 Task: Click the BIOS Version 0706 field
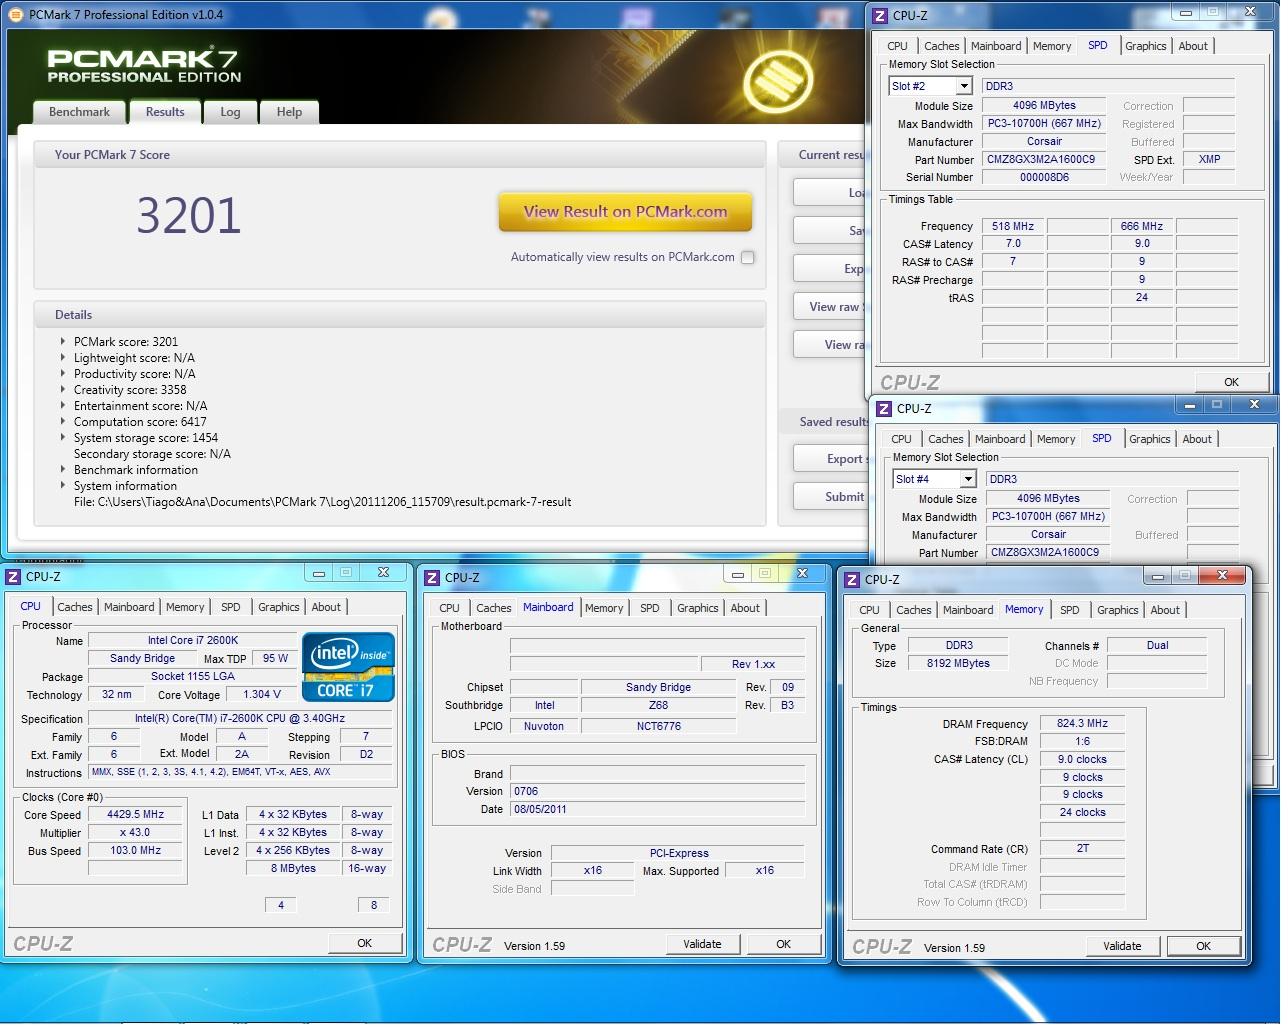(x=658, y=791)
